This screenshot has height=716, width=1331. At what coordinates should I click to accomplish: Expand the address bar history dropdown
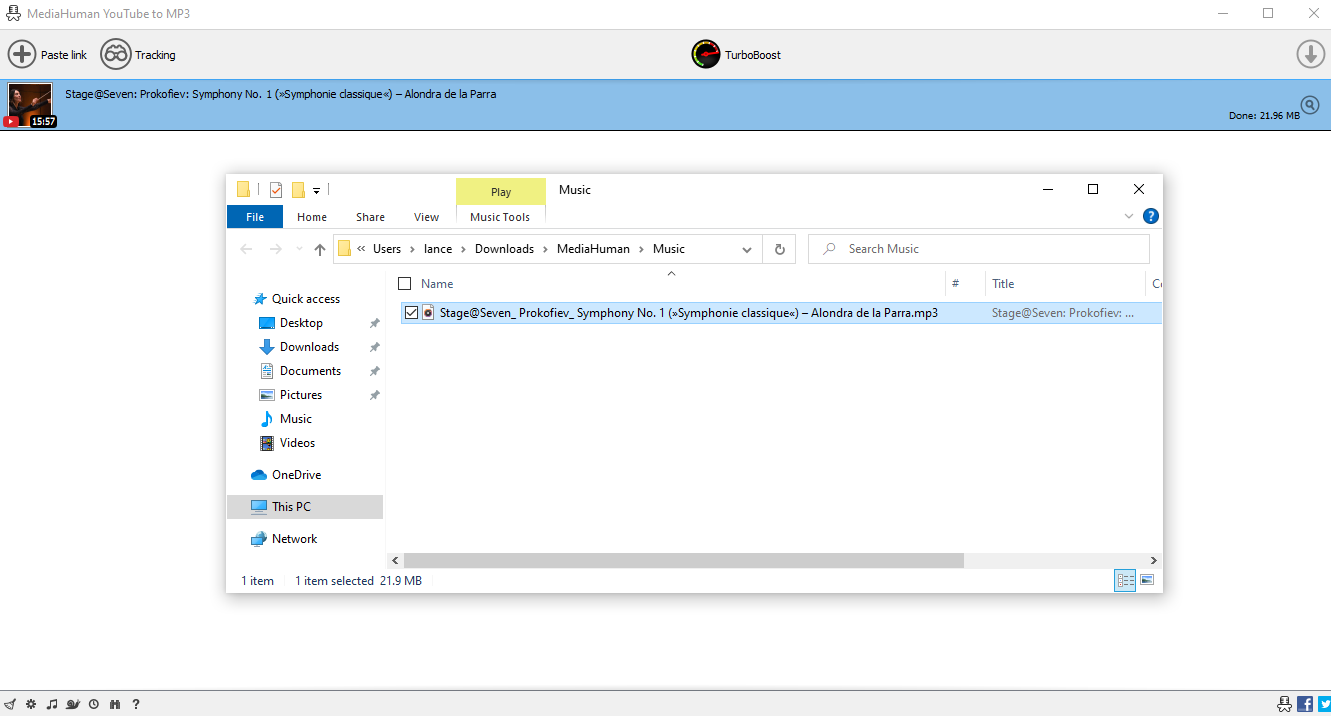coord(747,249)
